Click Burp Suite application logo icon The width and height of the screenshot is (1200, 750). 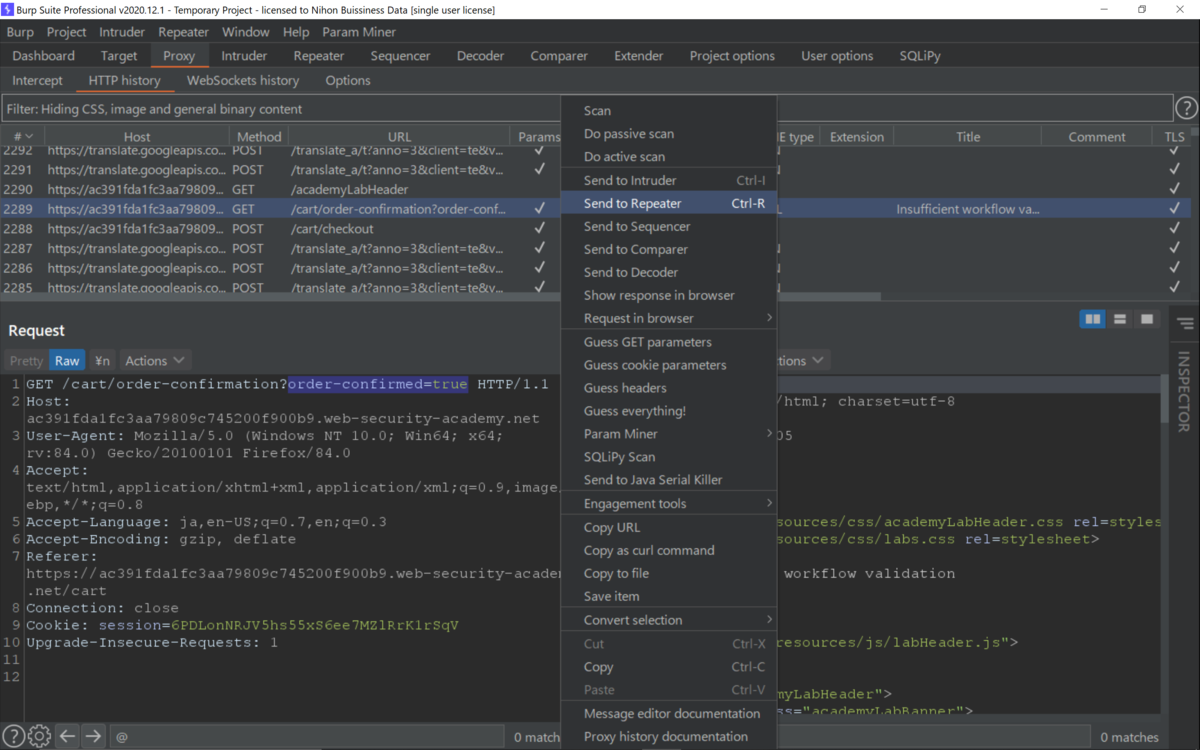pos(10,10)
